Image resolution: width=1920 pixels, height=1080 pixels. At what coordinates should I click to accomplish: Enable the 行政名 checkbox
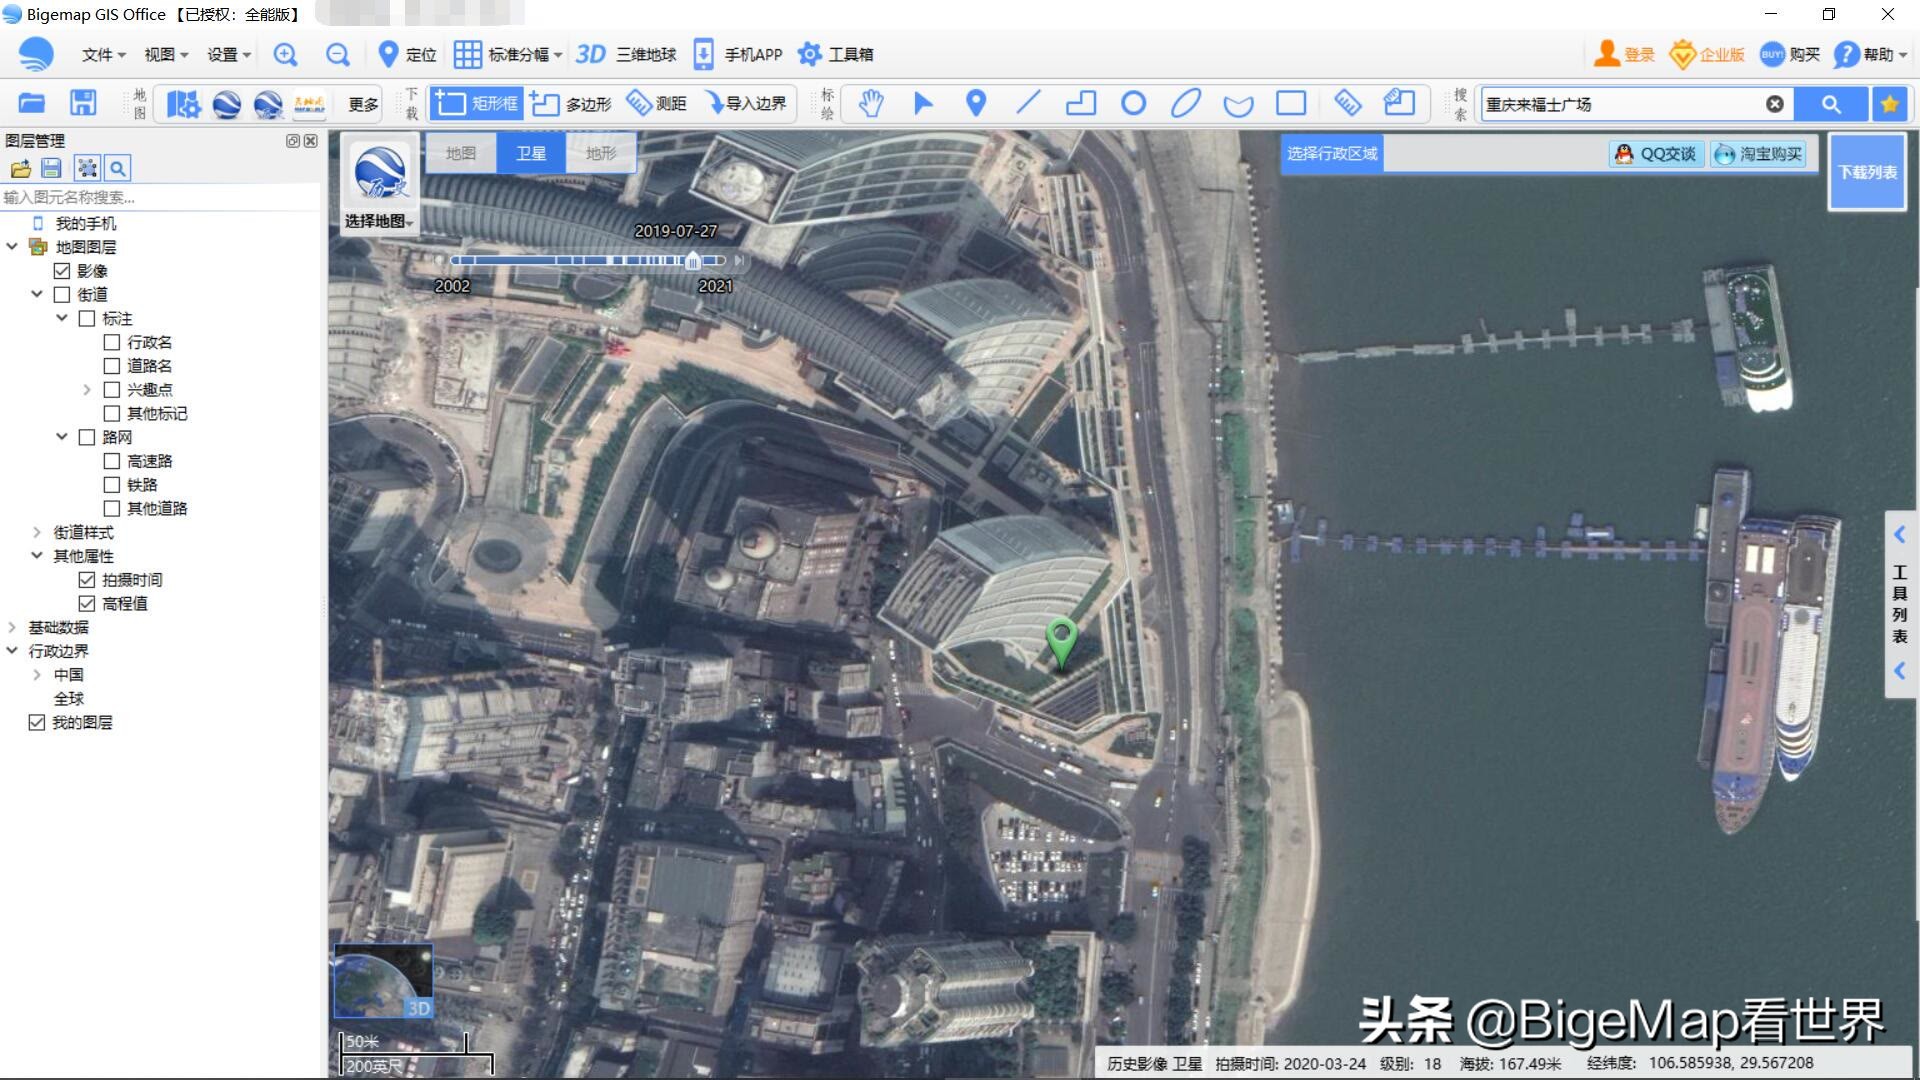click(112, 342)
